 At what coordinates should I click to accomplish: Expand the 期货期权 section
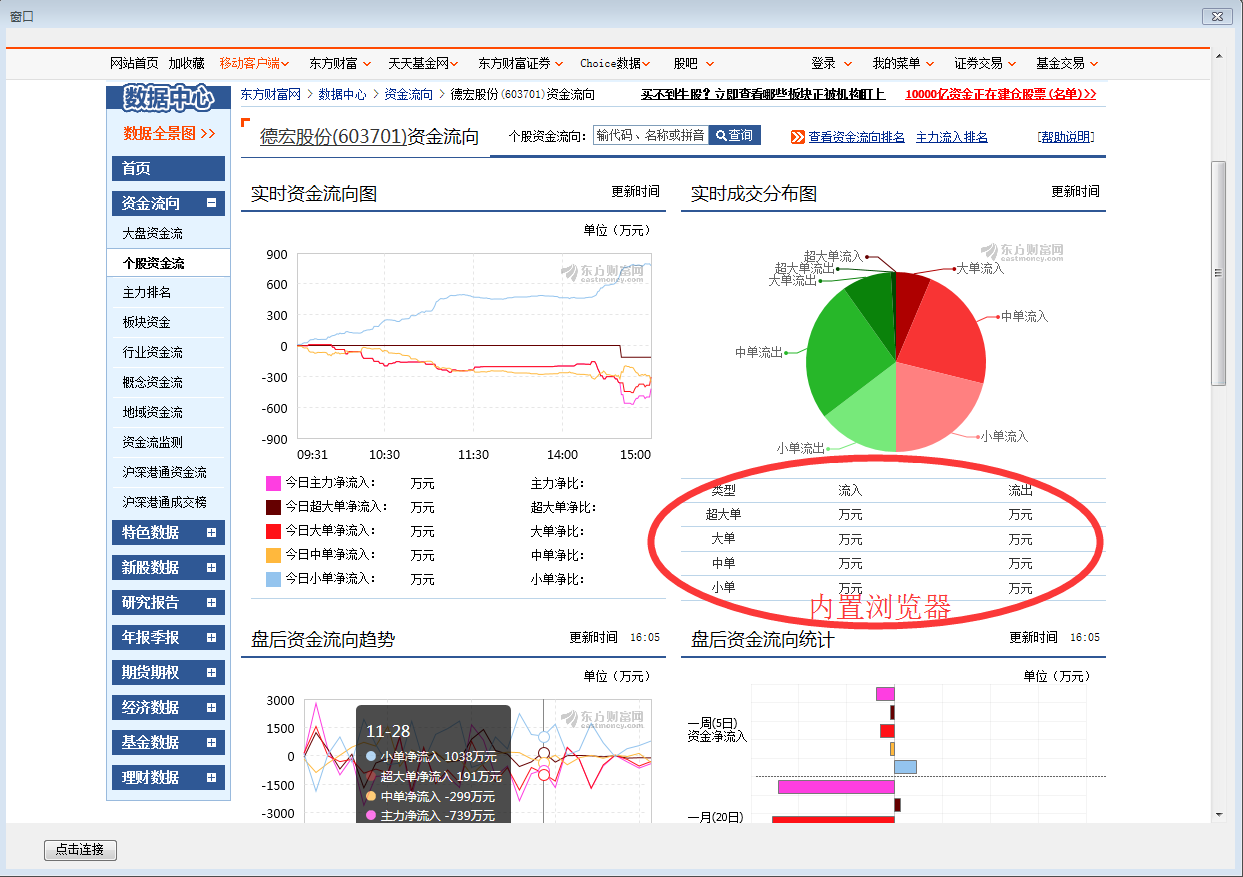(x=211, y=673)
